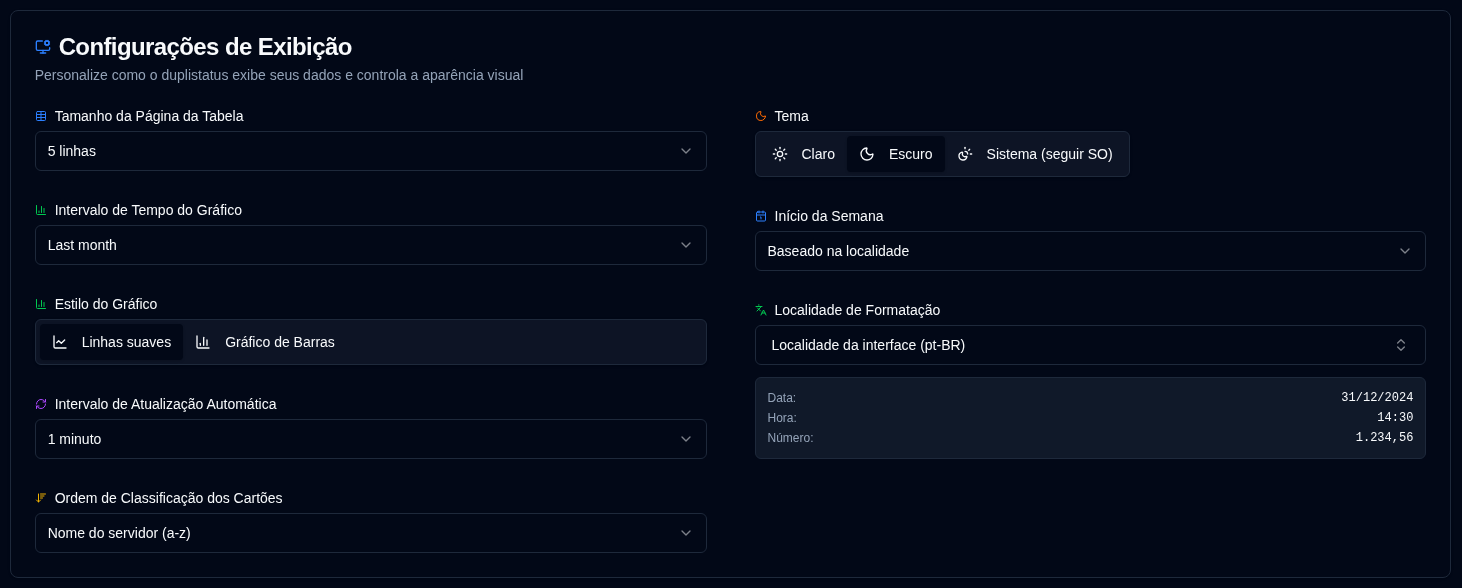This screenshot has width=1462, height=588.
Task: Click the Data: preview label
Action: click(782, 398)
